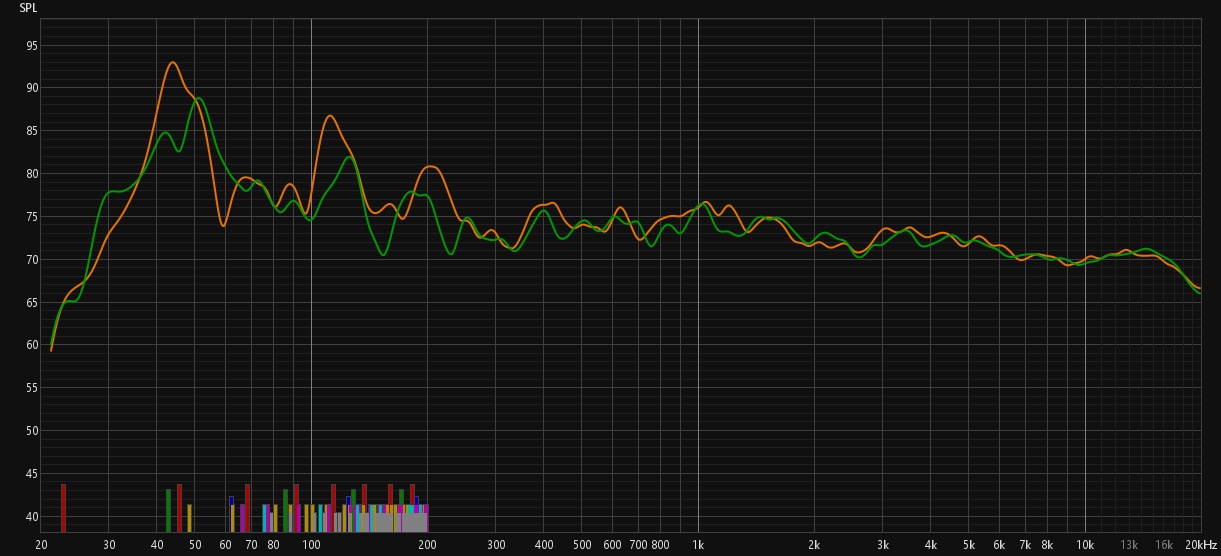Screen dimensions: 1221x556
Task: Click the isolated red bar near 23 Hz
Action: tap(63, 508)
